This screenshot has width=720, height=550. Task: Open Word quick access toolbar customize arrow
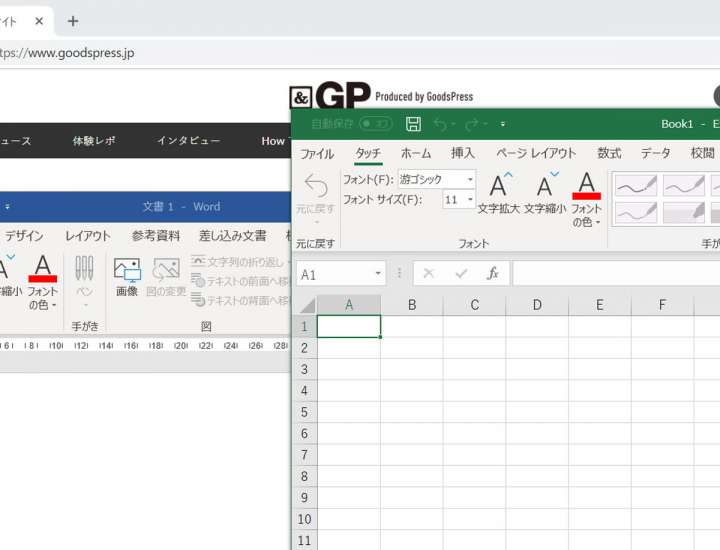[7, 207]
